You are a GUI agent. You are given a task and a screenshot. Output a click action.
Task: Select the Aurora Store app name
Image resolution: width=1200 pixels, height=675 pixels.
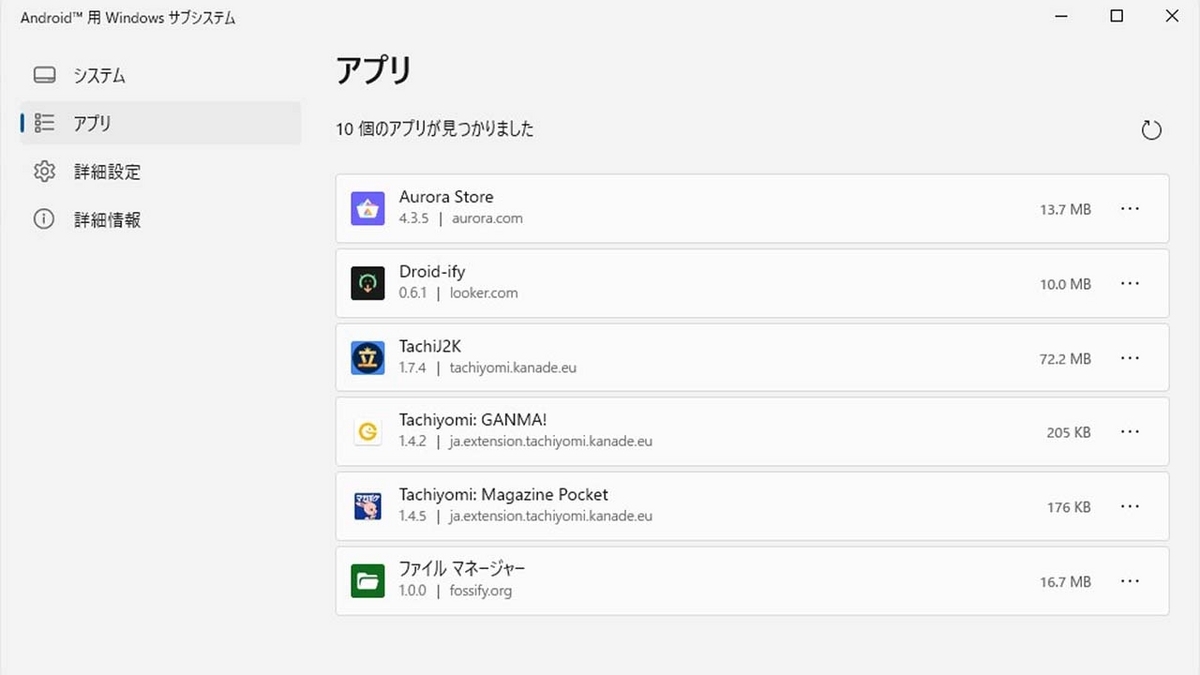pyautogui.click(x=446, y=197)
